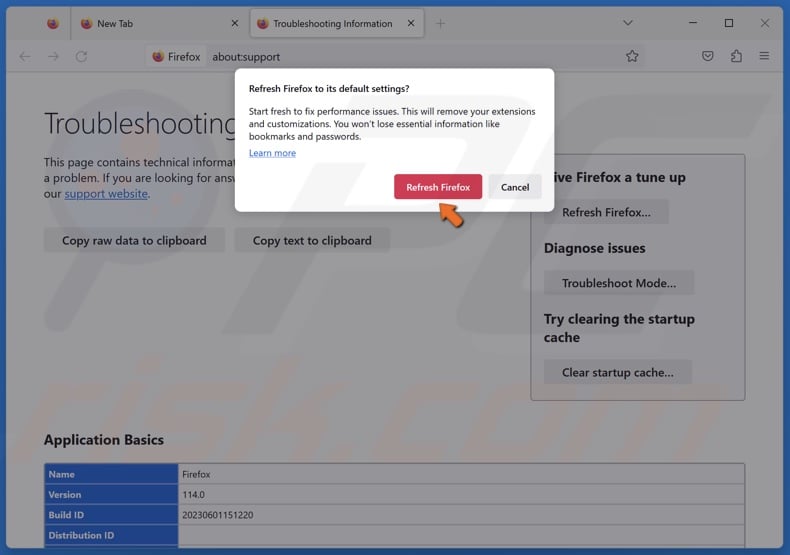The width and height of the screenshot is (790, 555).
Task: Minimize the Firefox window
Action: (x=693, y=23)
